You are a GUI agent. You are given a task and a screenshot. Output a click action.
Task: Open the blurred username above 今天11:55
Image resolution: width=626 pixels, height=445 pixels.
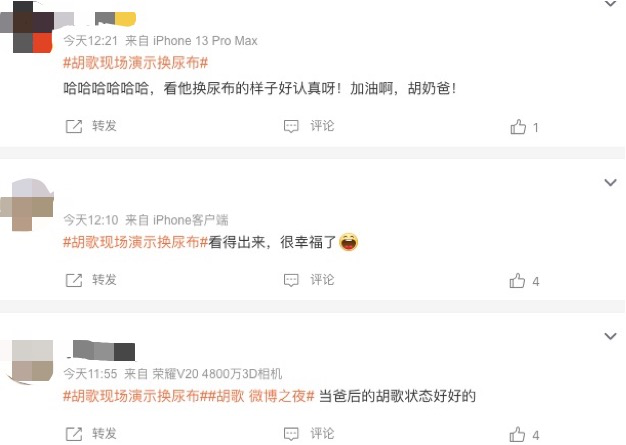(101, 351)
